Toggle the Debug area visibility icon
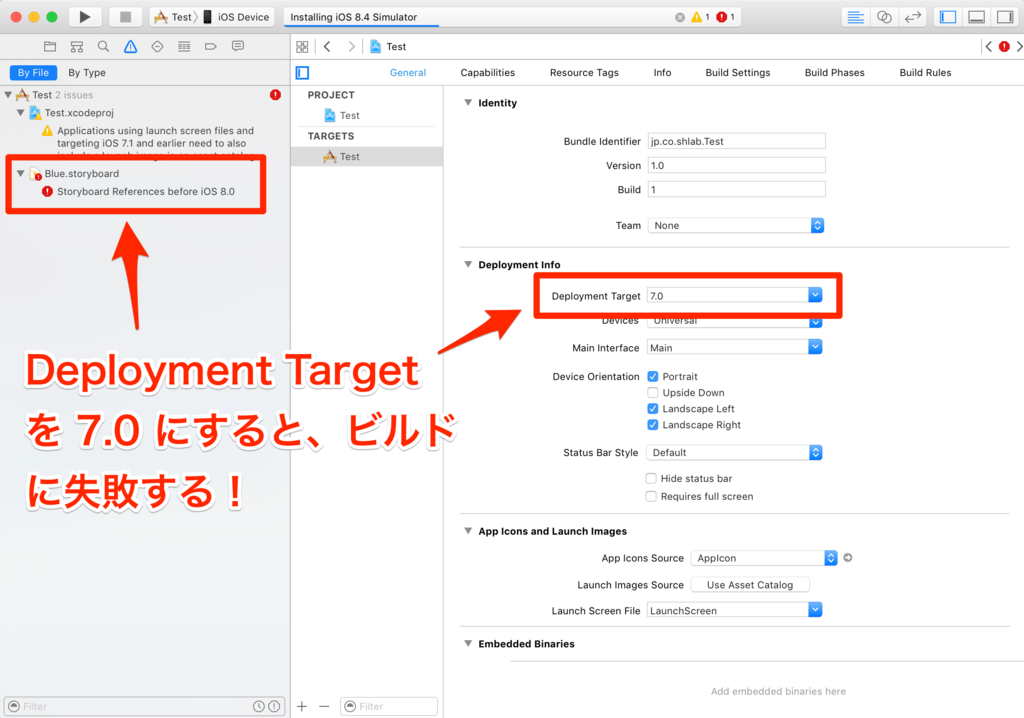Viewport: 1024px width, 718px height. coord(976,17)
